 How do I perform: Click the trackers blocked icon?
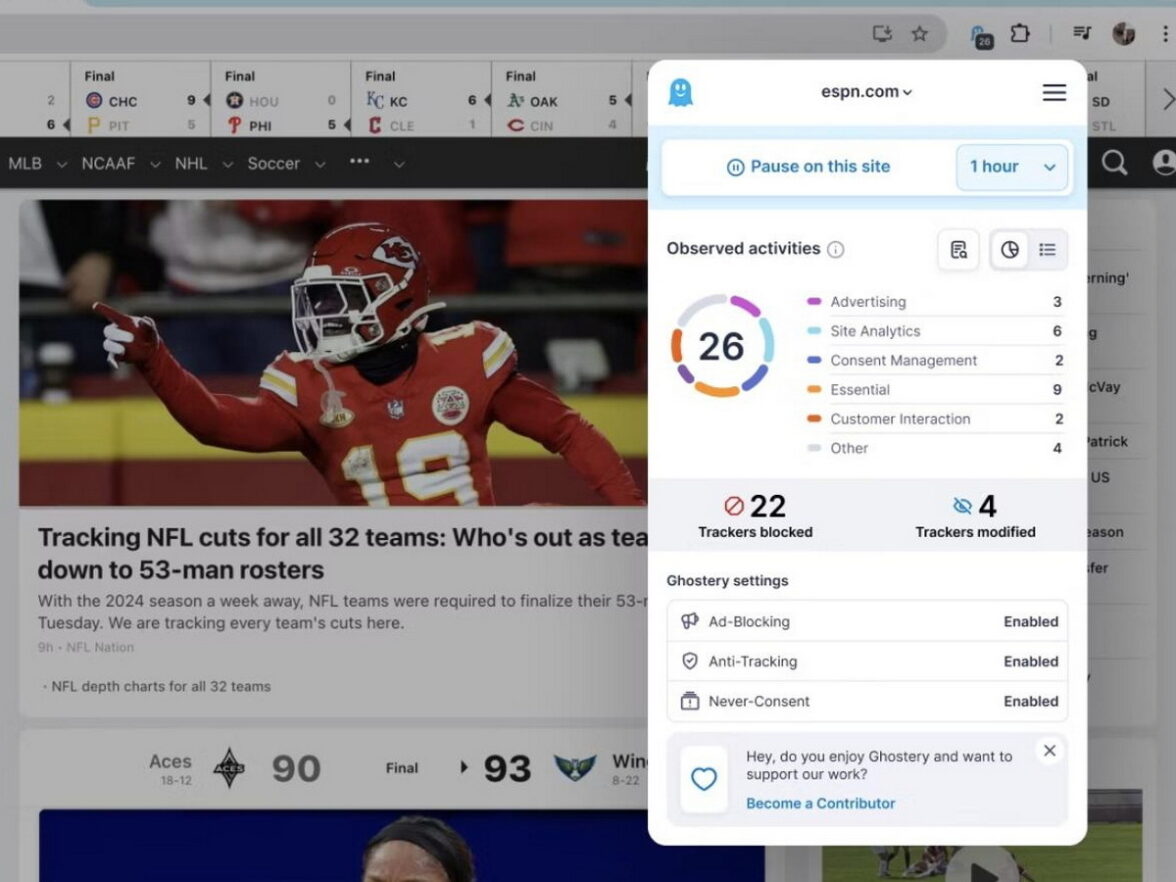(734, 506)
